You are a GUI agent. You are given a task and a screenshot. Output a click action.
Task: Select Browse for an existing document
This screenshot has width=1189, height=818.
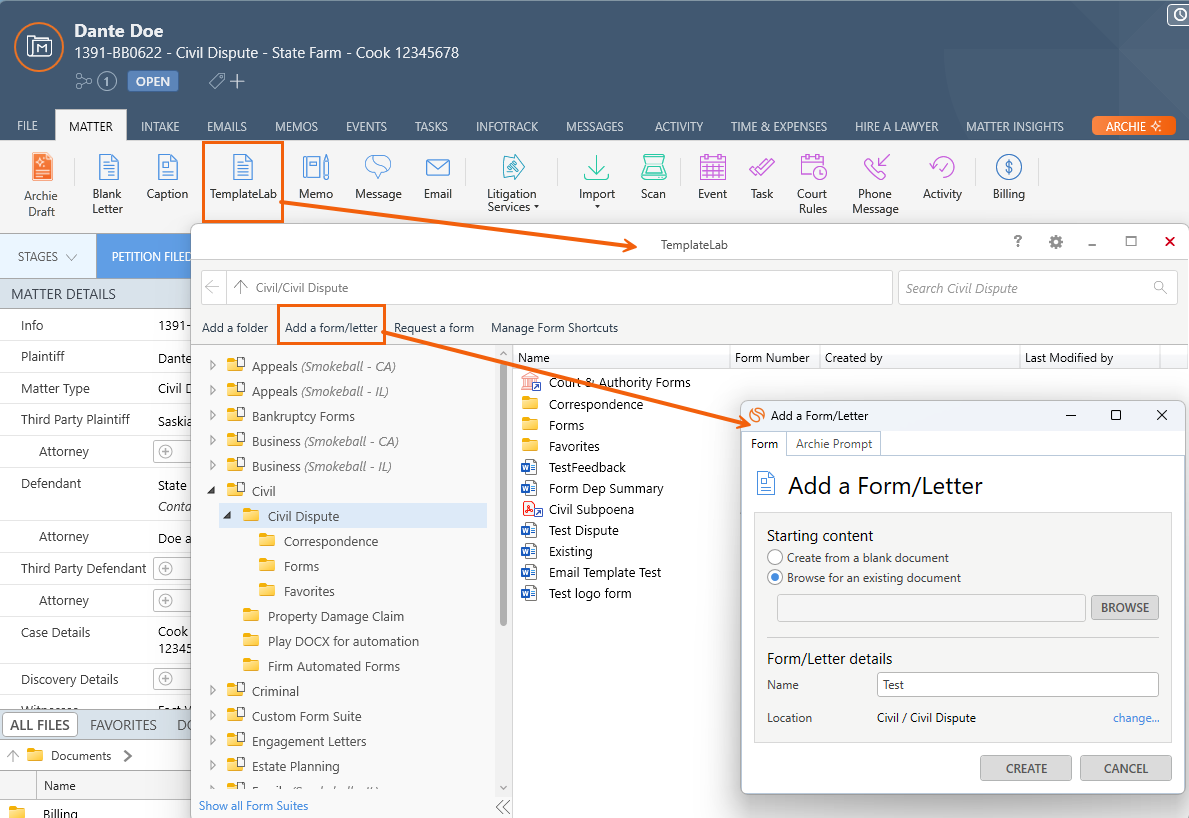[x=774, y=578]
